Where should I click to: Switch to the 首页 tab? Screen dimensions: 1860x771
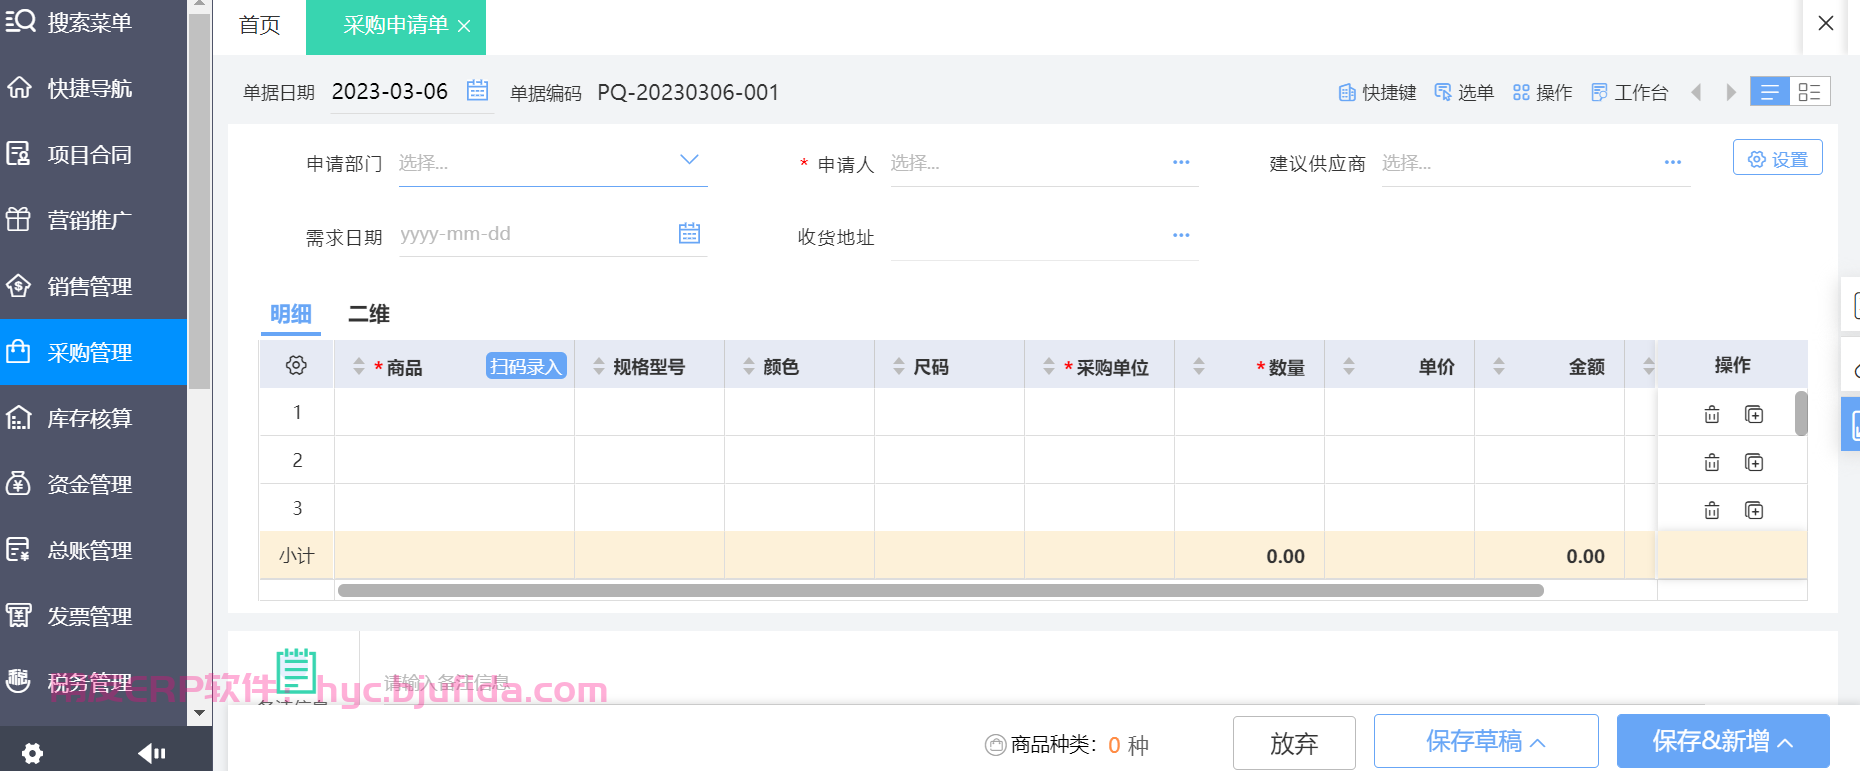click(x=260, y=25)
